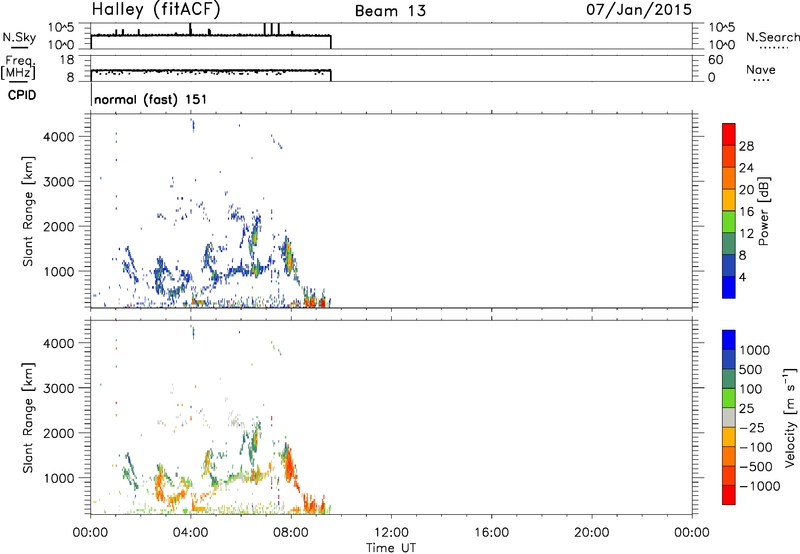Click the '18' frequency axis tick

(x=67, y=60)
